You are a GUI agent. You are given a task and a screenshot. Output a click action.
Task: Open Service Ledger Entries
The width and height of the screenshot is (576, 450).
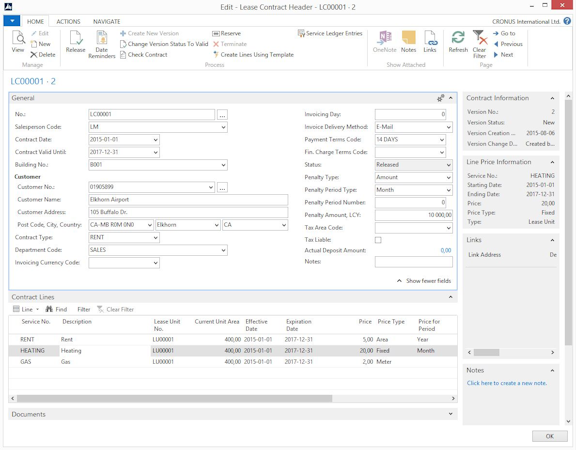[330, 33]
